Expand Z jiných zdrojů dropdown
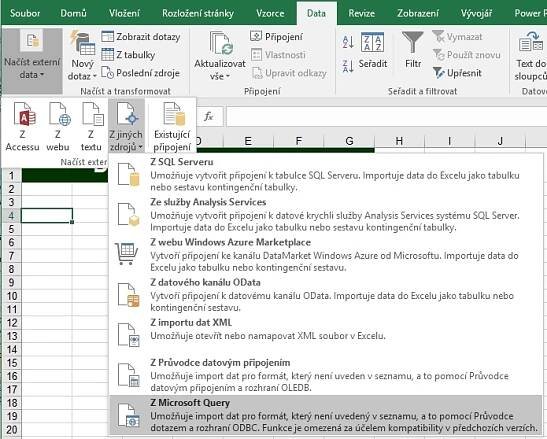The image size is (547, 439). point(126,126)
